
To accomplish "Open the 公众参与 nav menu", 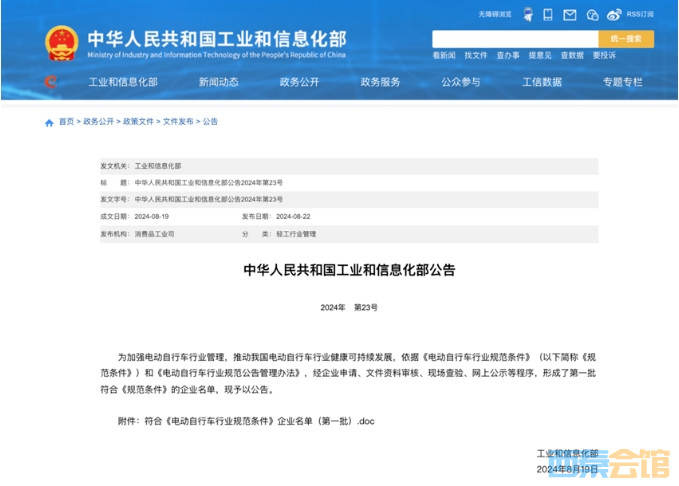I will (x=461, y=82).
